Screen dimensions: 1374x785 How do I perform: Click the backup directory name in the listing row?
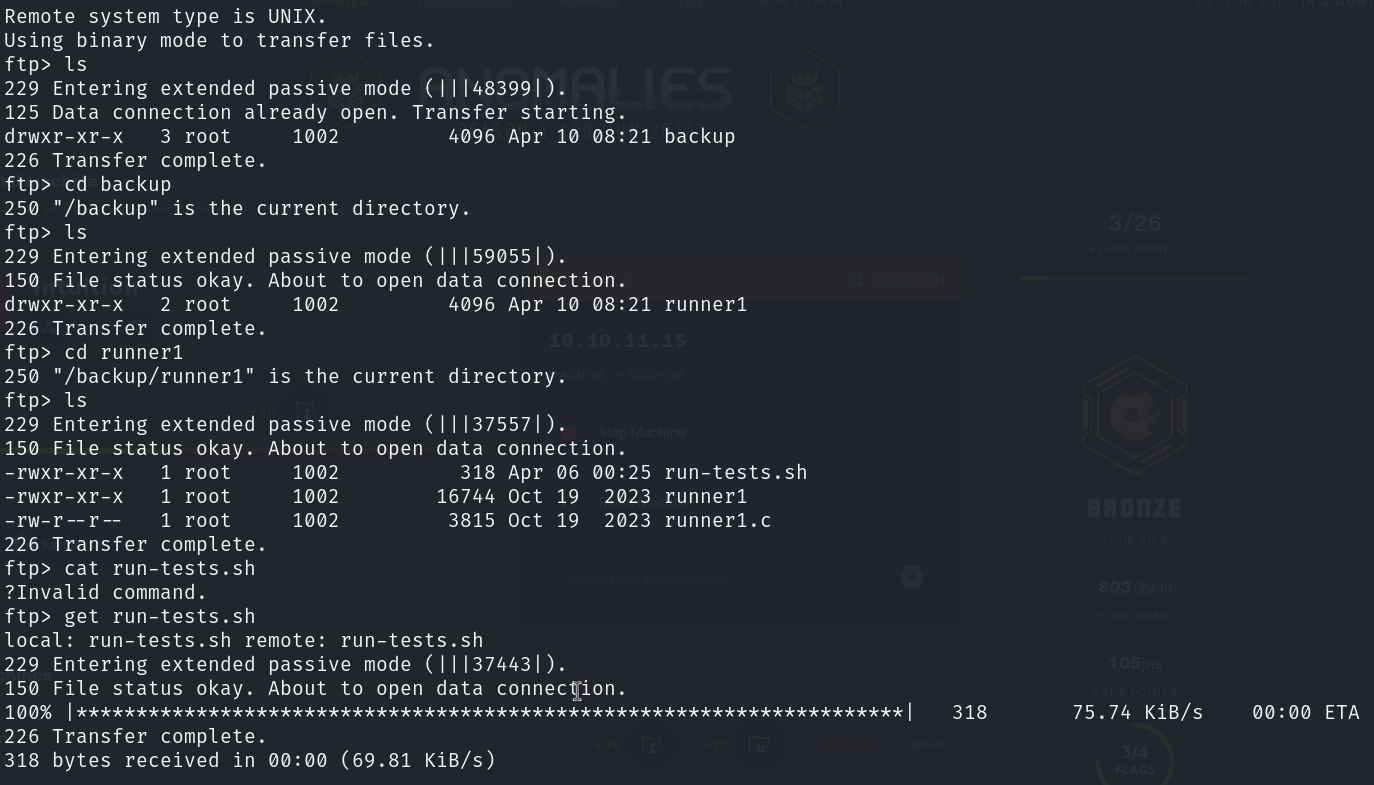[699, 137]
